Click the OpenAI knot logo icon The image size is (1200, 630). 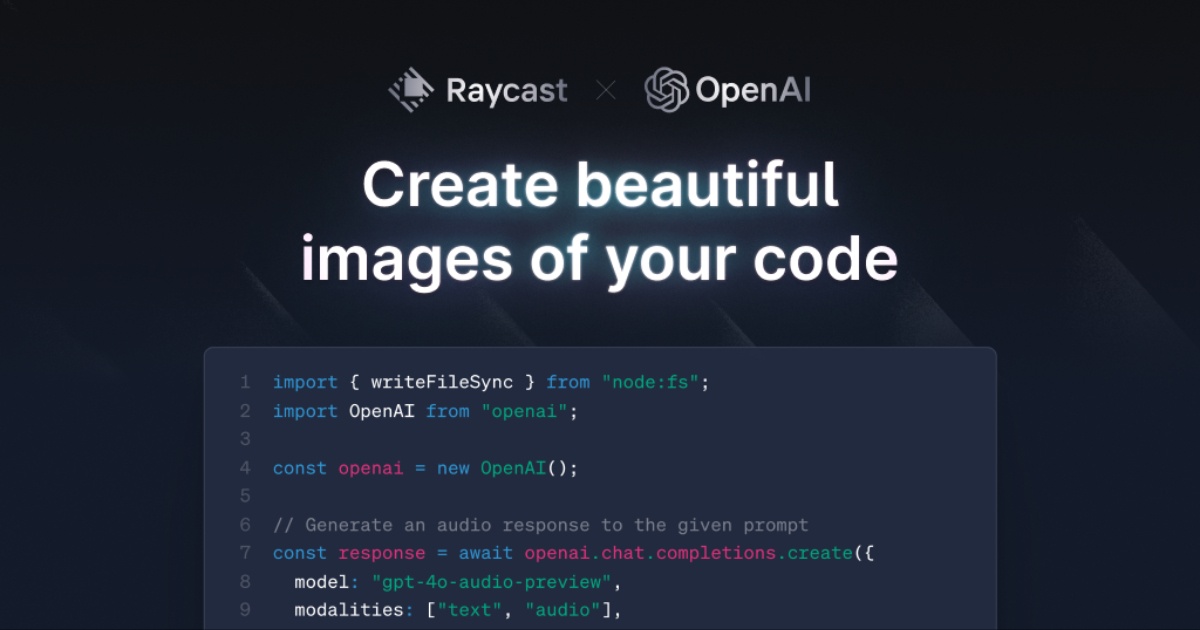(666, 91)
